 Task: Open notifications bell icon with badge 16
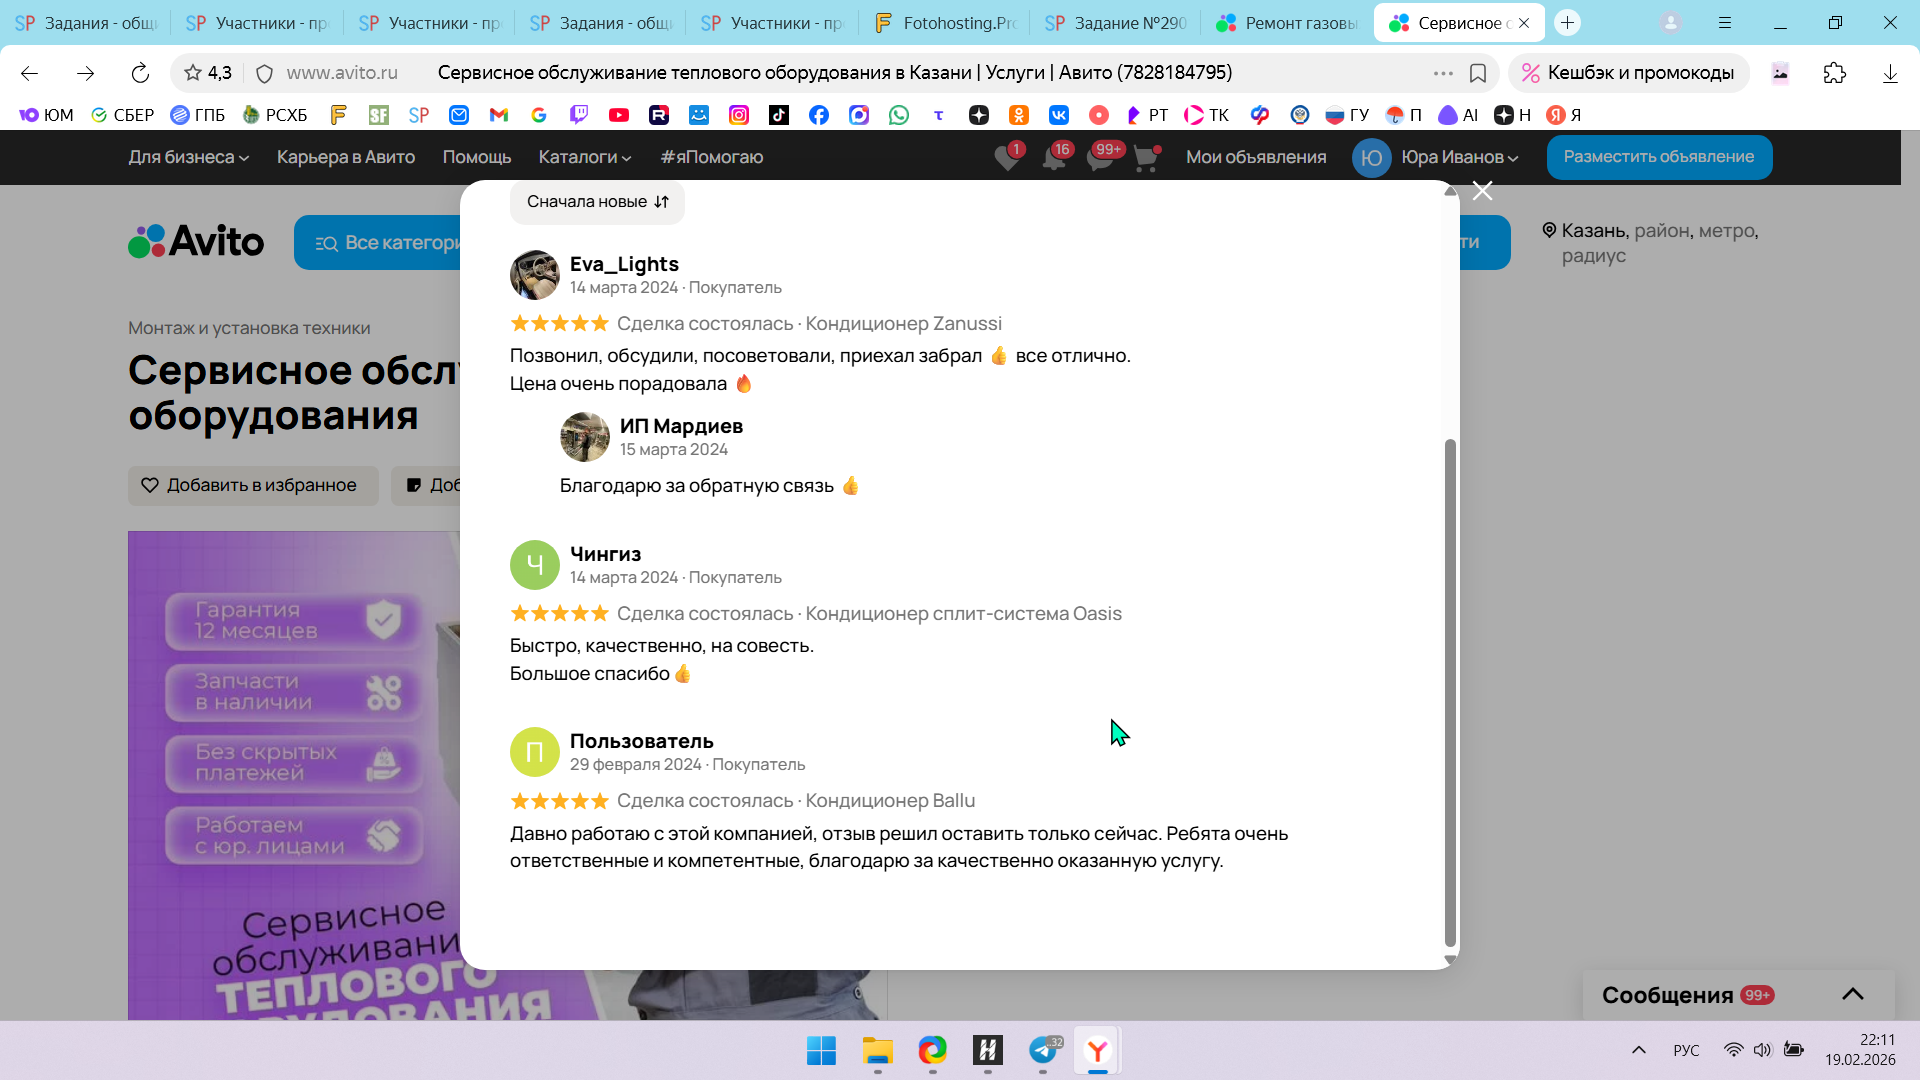pos(1053,158)
